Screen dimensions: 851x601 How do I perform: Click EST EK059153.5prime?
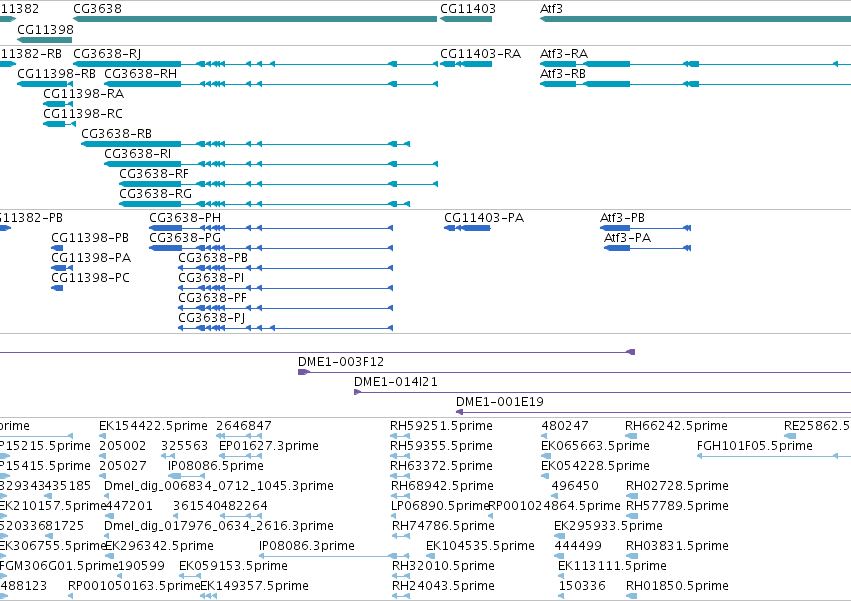pos(233,566)
